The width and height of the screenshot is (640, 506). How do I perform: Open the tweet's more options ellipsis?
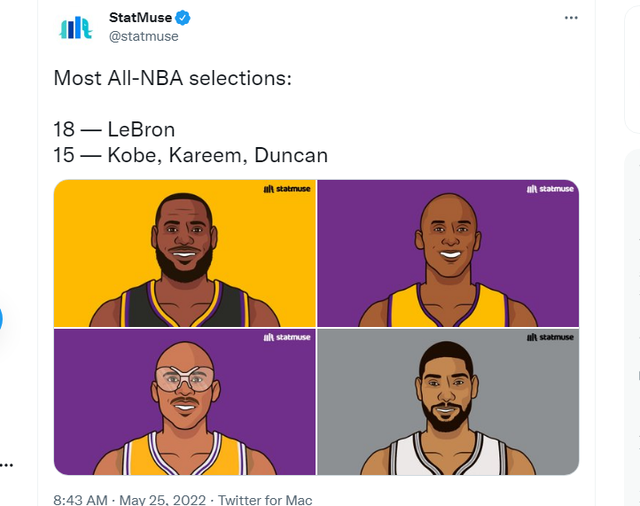tap(571, 18)
